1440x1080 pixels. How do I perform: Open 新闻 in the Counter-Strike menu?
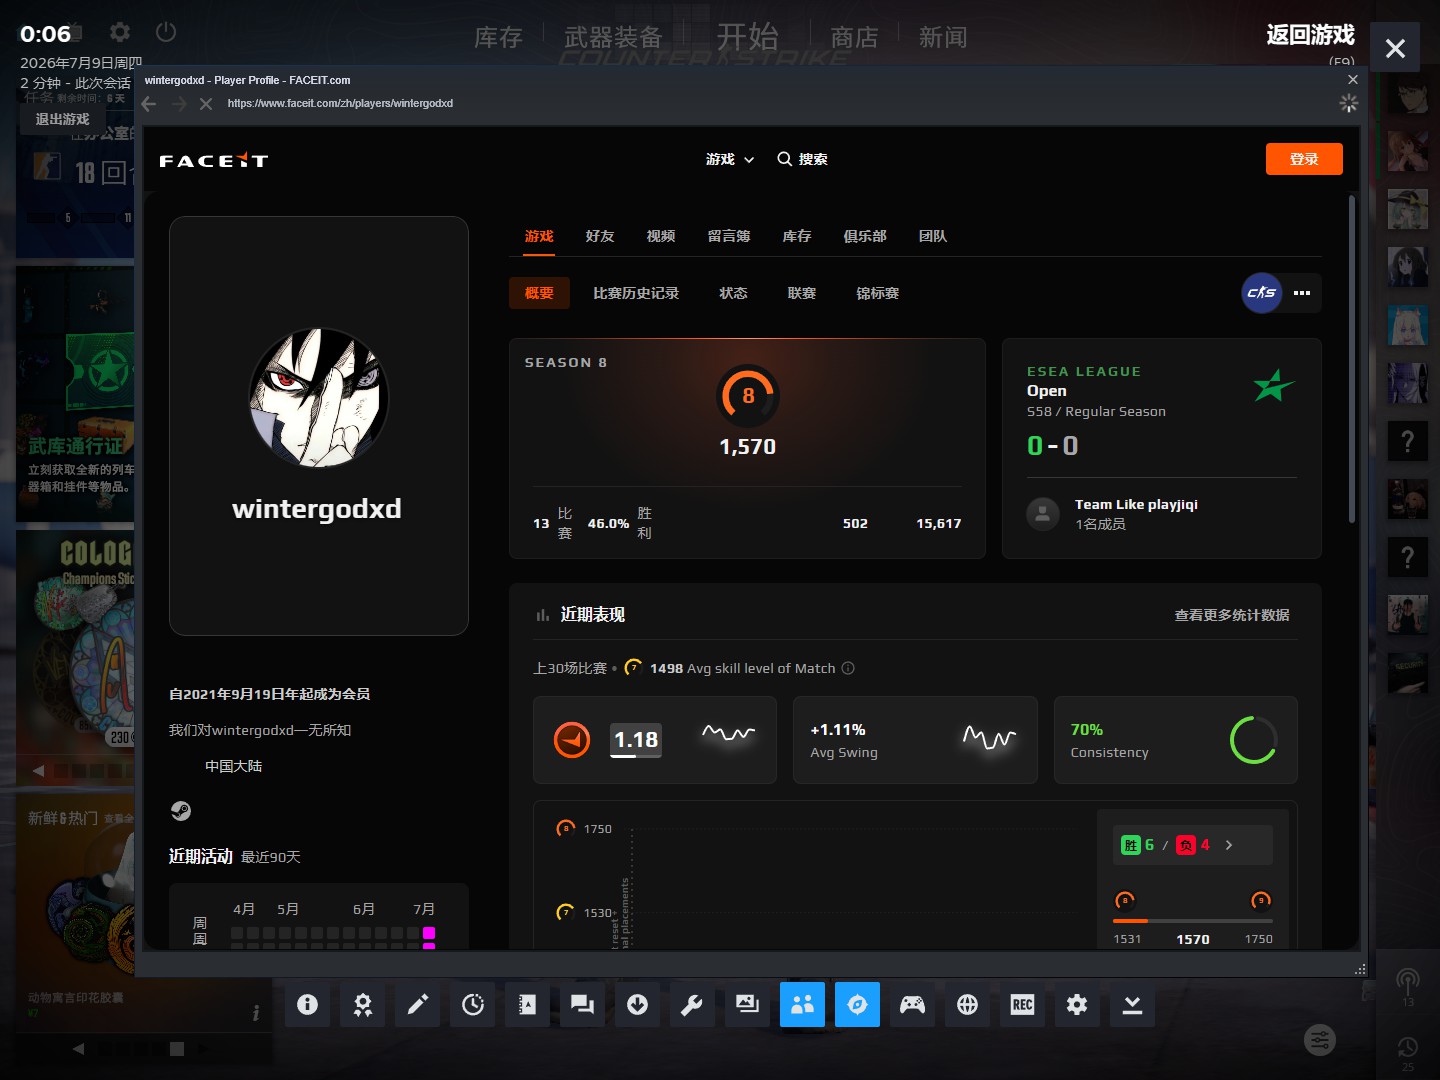(943, 37)
